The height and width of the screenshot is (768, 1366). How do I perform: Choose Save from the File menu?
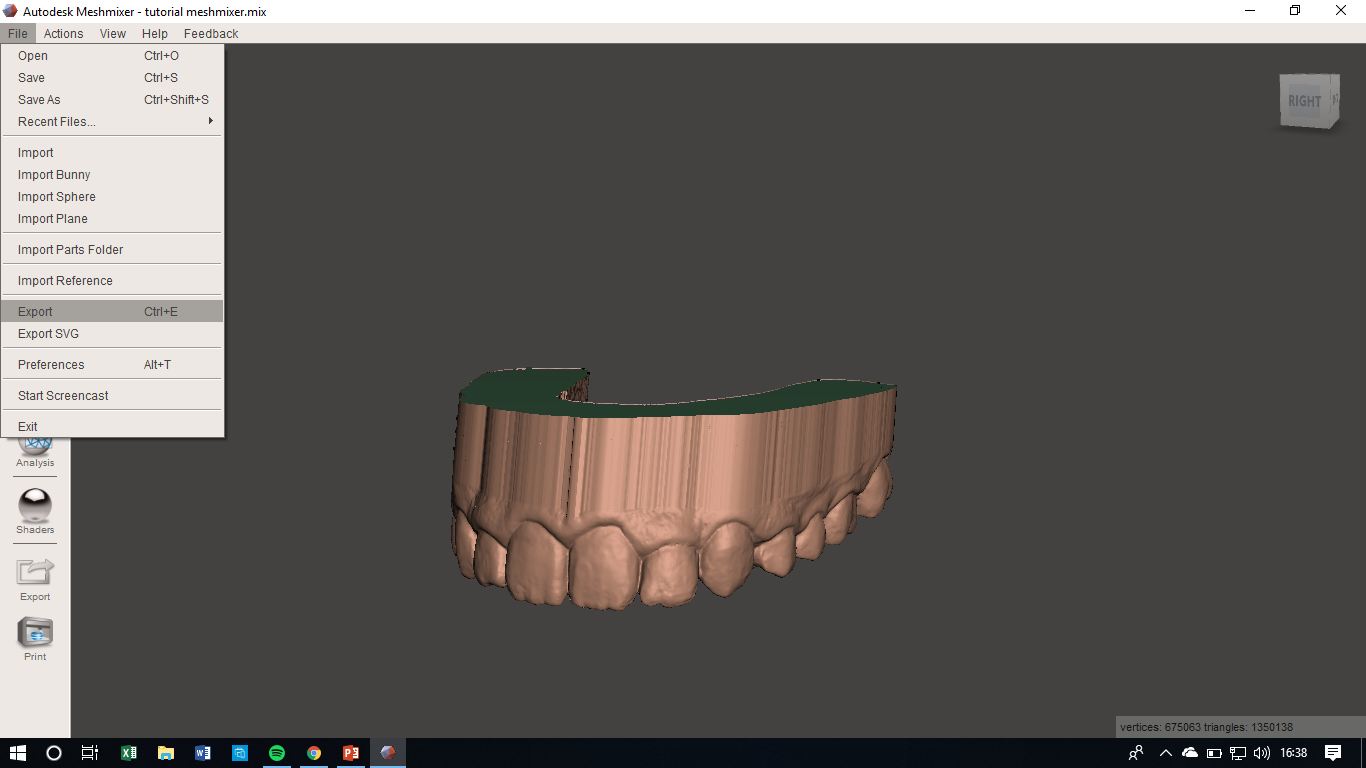[112, 78]
